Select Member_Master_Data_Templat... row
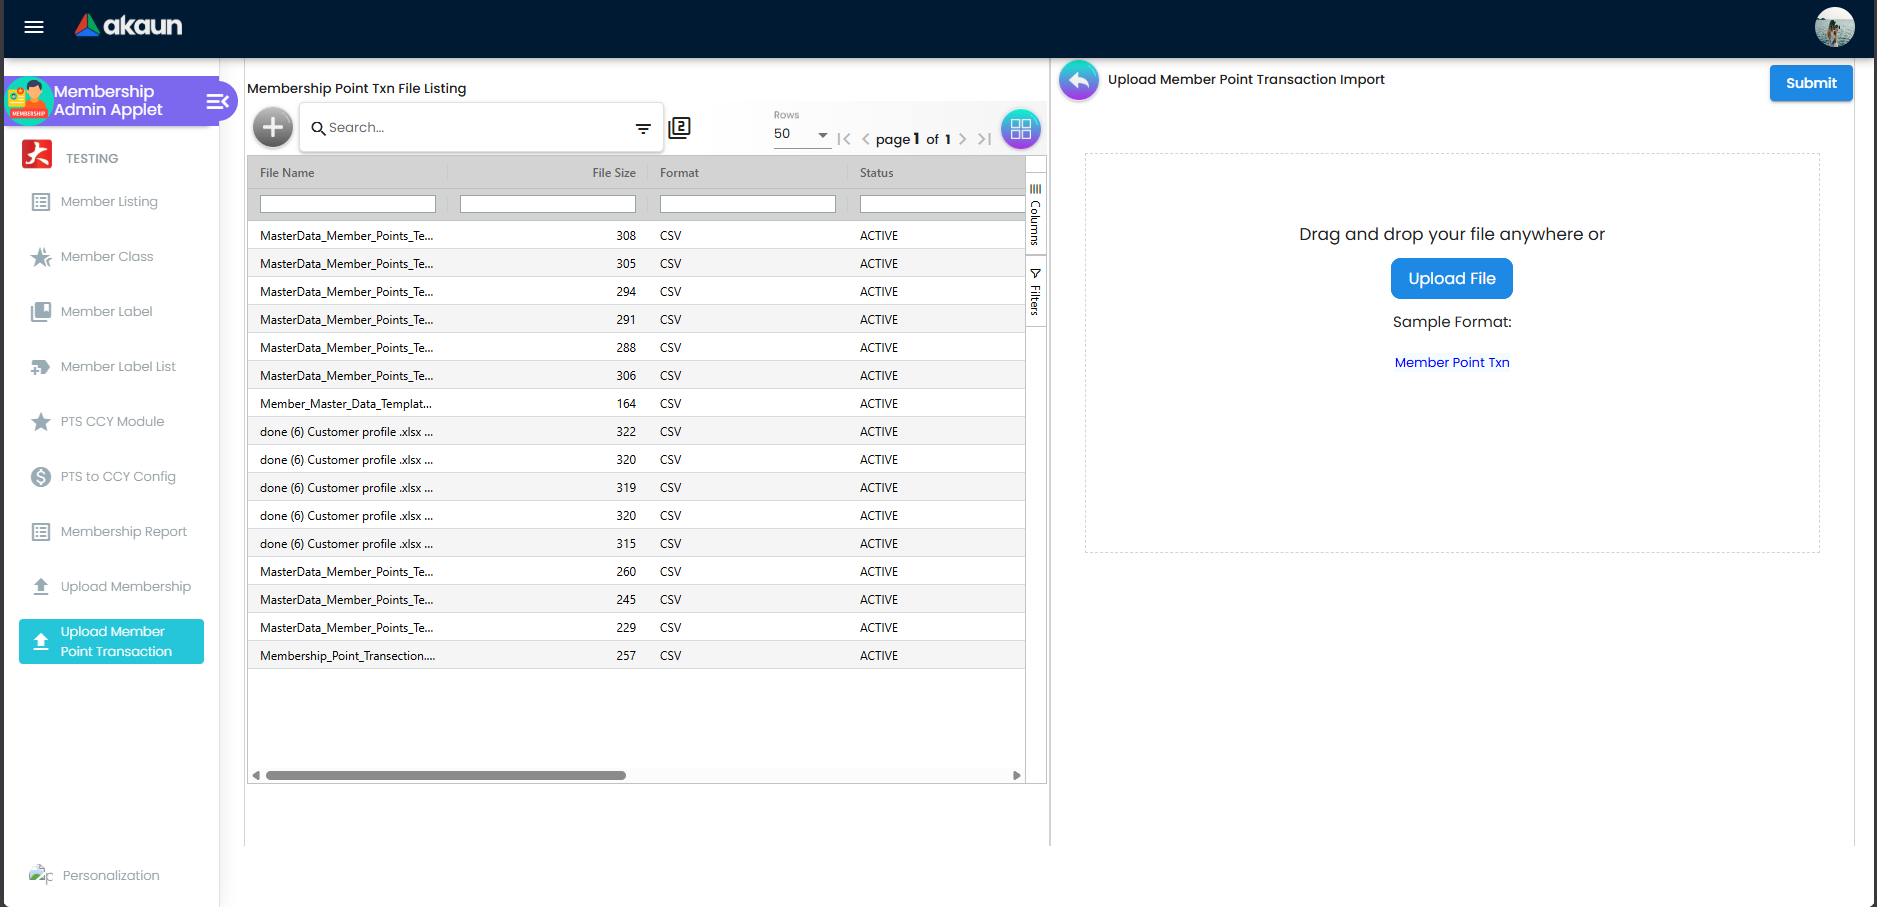 [636, 404]
